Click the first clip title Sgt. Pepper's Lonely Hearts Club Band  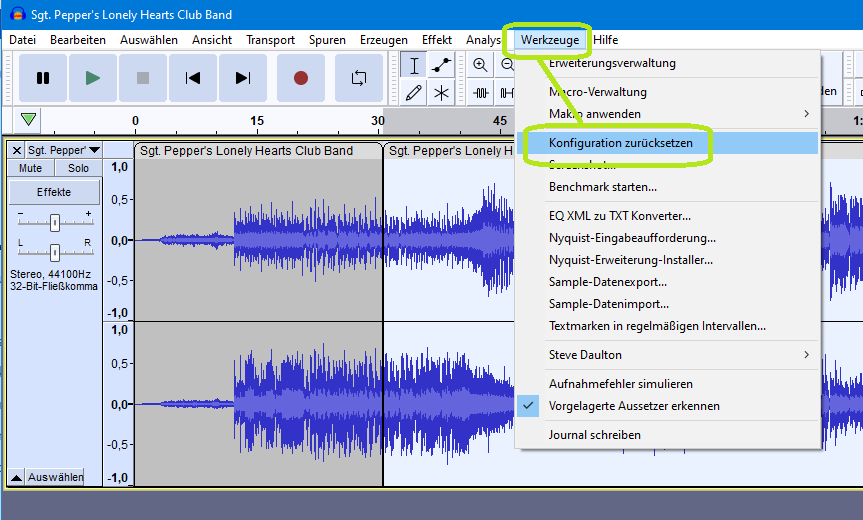click(247, 151)
